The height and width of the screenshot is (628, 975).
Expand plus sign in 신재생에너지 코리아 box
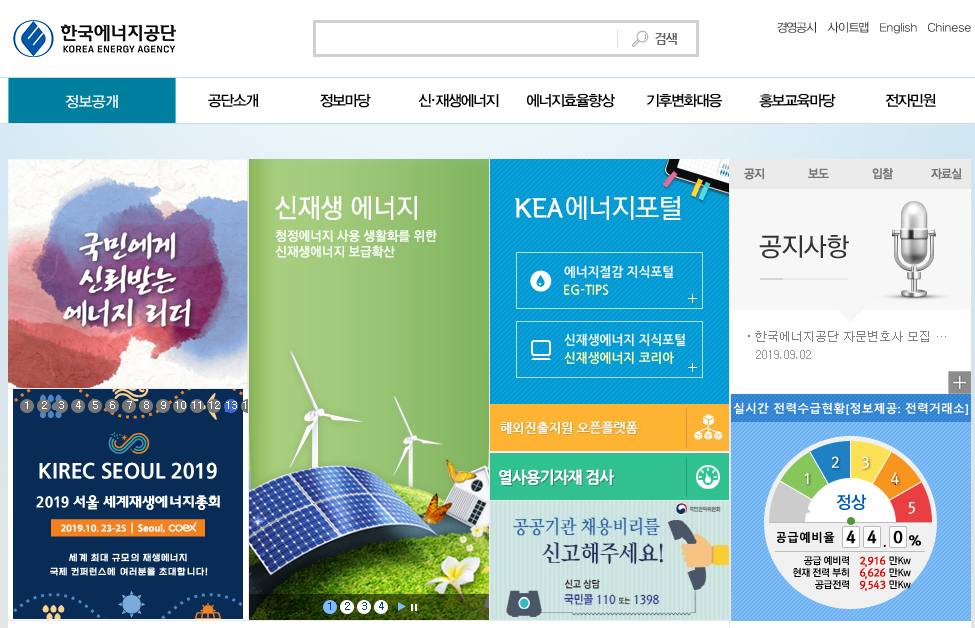click(x=692, y=367)
